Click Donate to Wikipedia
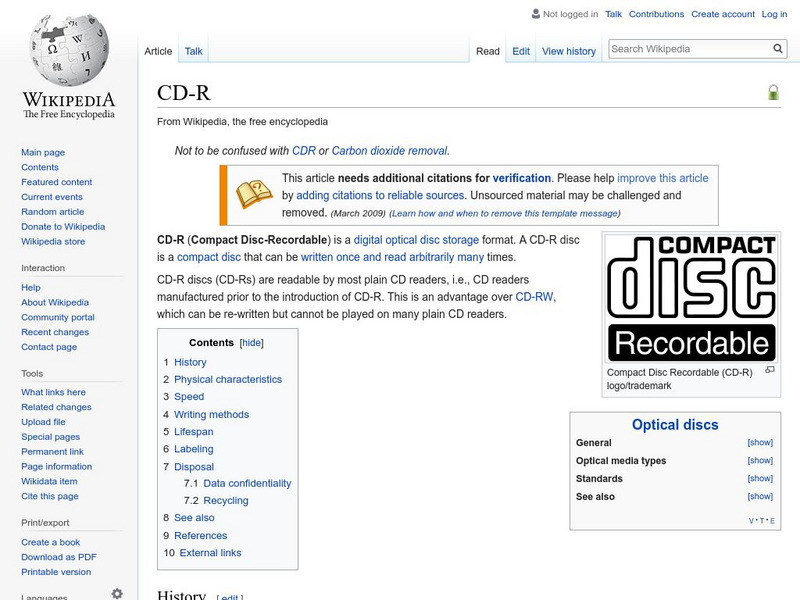Viewport: 800px width, 600px height. pos(63,226)
